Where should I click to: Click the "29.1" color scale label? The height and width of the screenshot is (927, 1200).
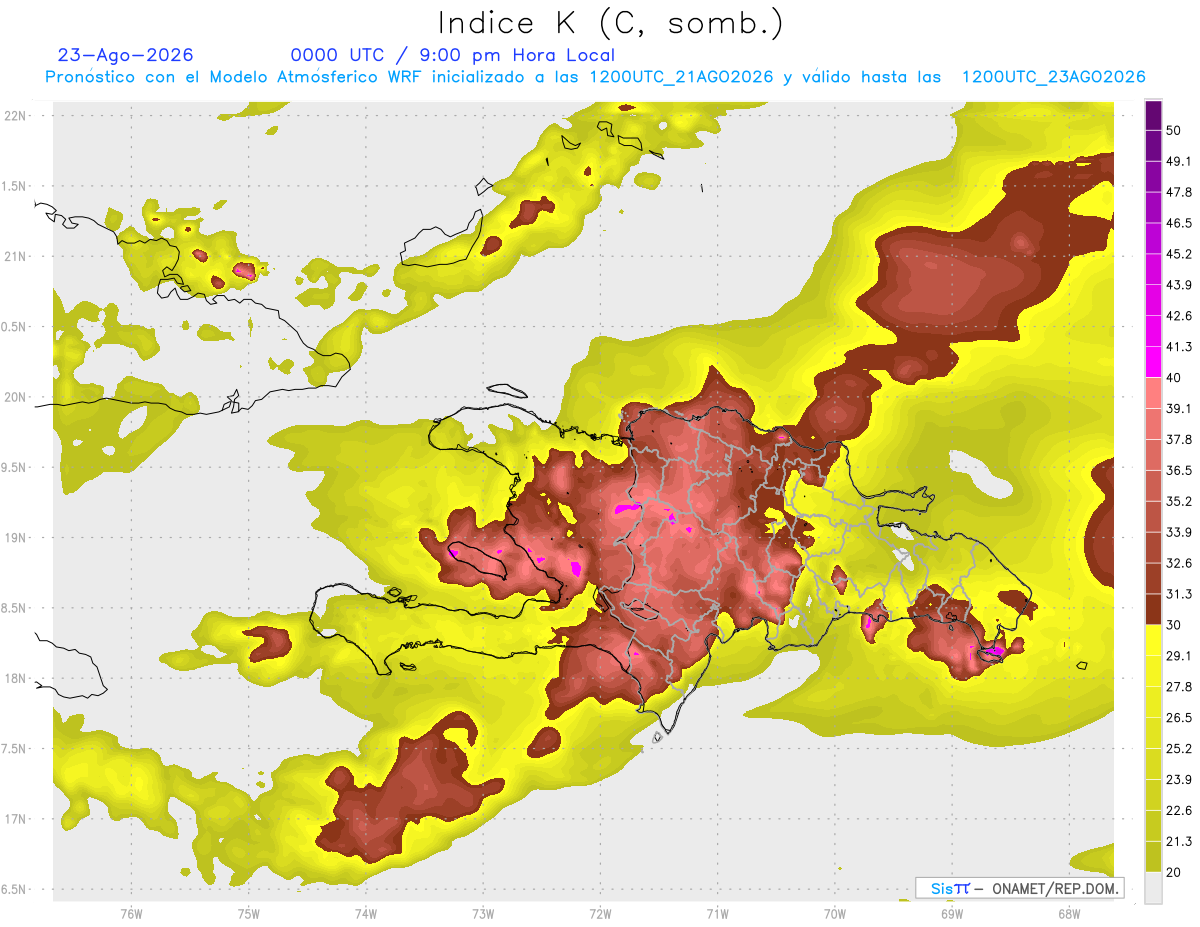coord(1179,655)
